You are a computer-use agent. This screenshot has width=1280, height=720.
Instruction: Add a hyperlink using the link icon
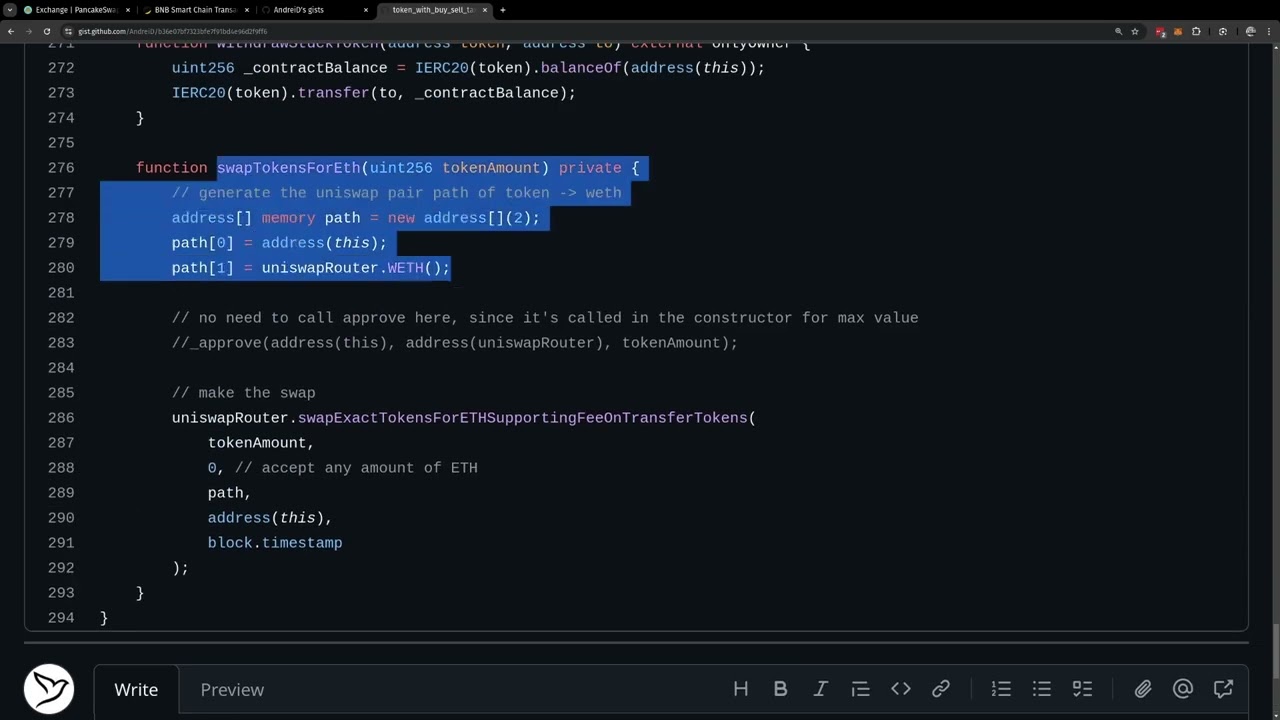coord(941,689)
